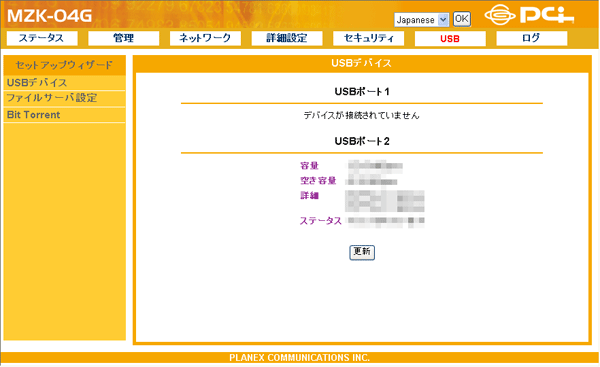Open the ステータス tab
This screenshot has height=367, width=600.
point(42,38)
